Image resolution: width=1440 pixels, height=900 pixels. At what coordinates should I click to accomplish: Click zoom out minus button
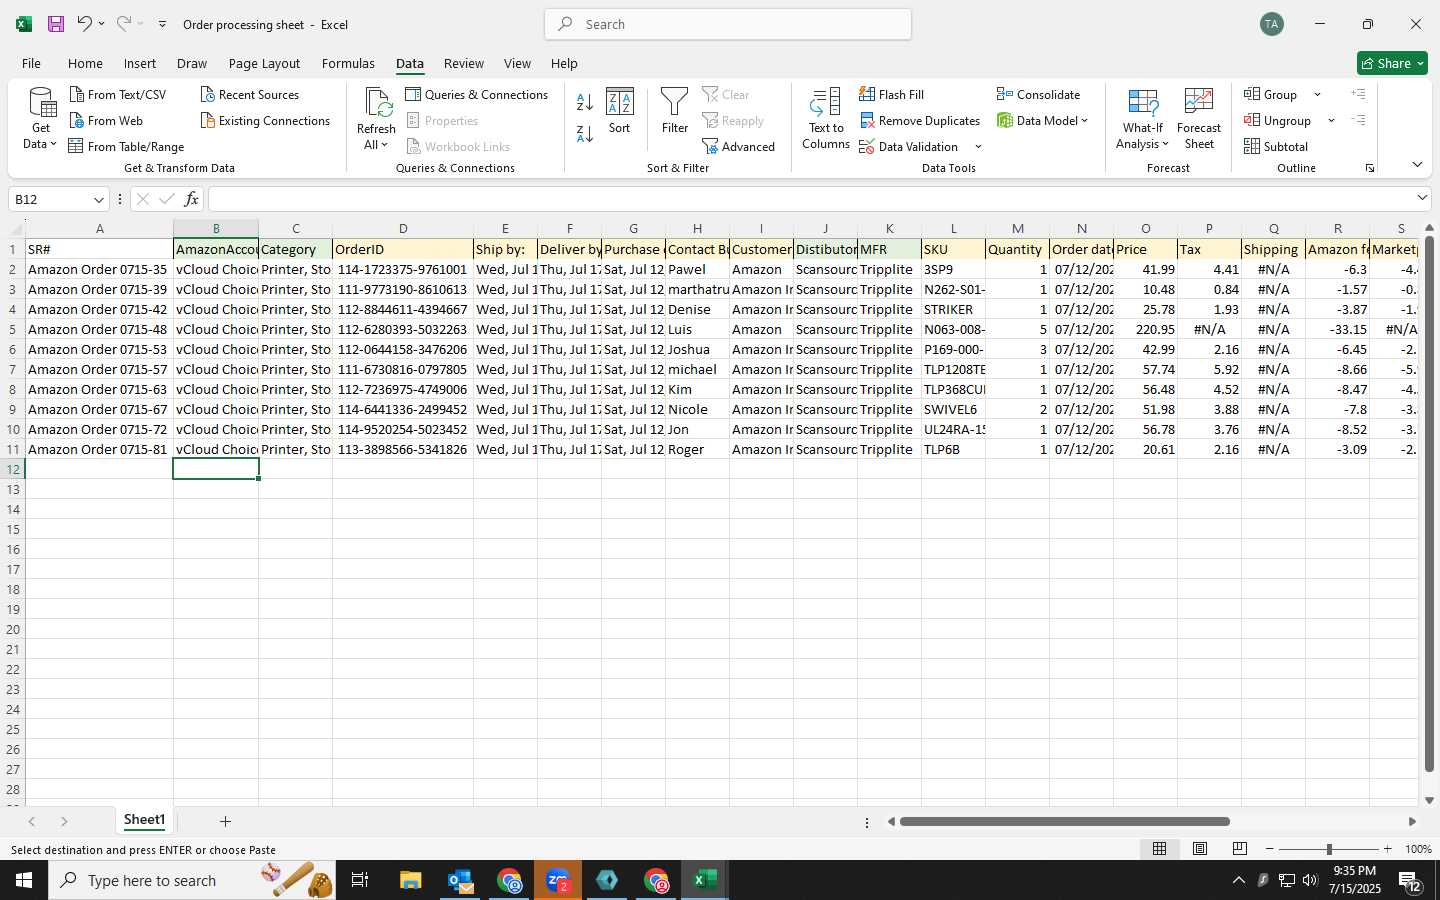coord(1270,849)
